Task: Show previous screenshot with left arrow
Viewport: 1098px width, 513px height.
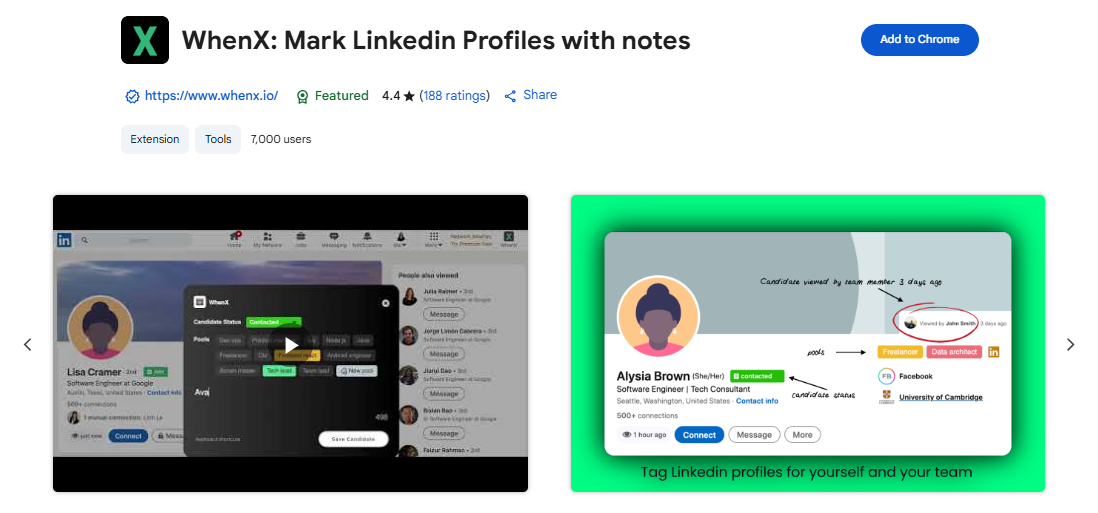Action: point(28,344)
